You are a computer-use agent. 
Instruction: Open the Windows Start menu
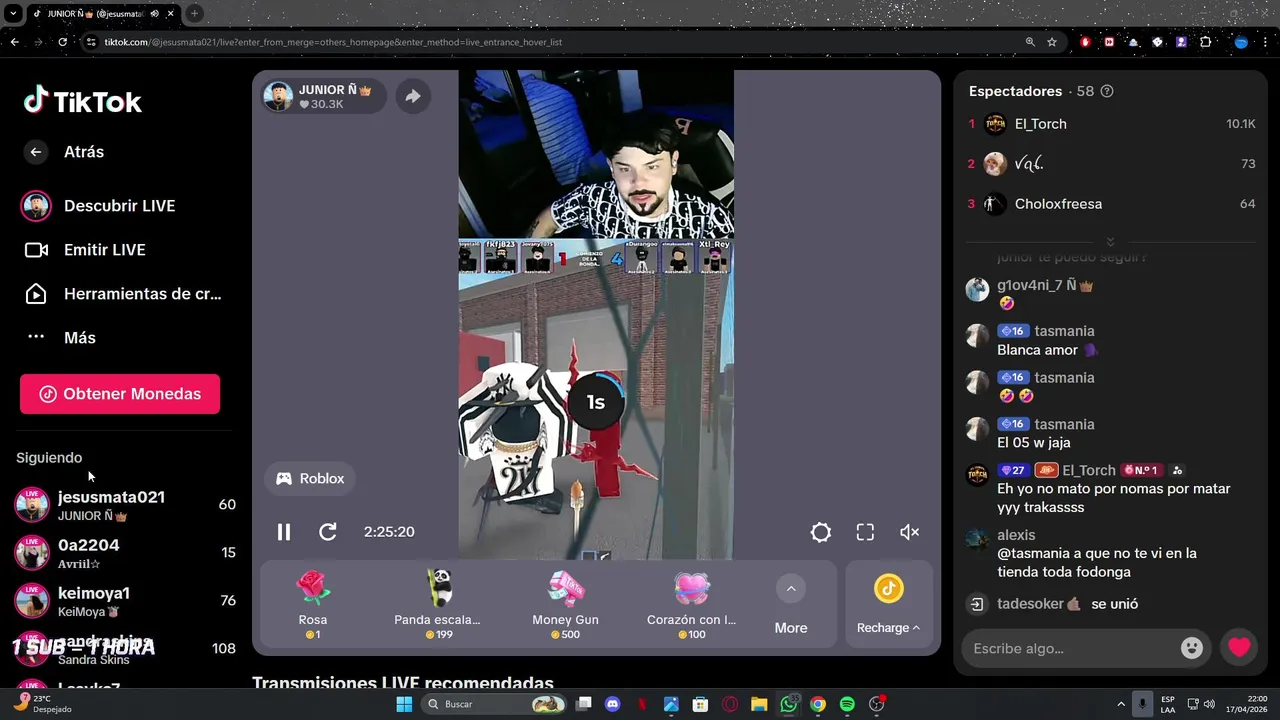click(x=404, y=704)
